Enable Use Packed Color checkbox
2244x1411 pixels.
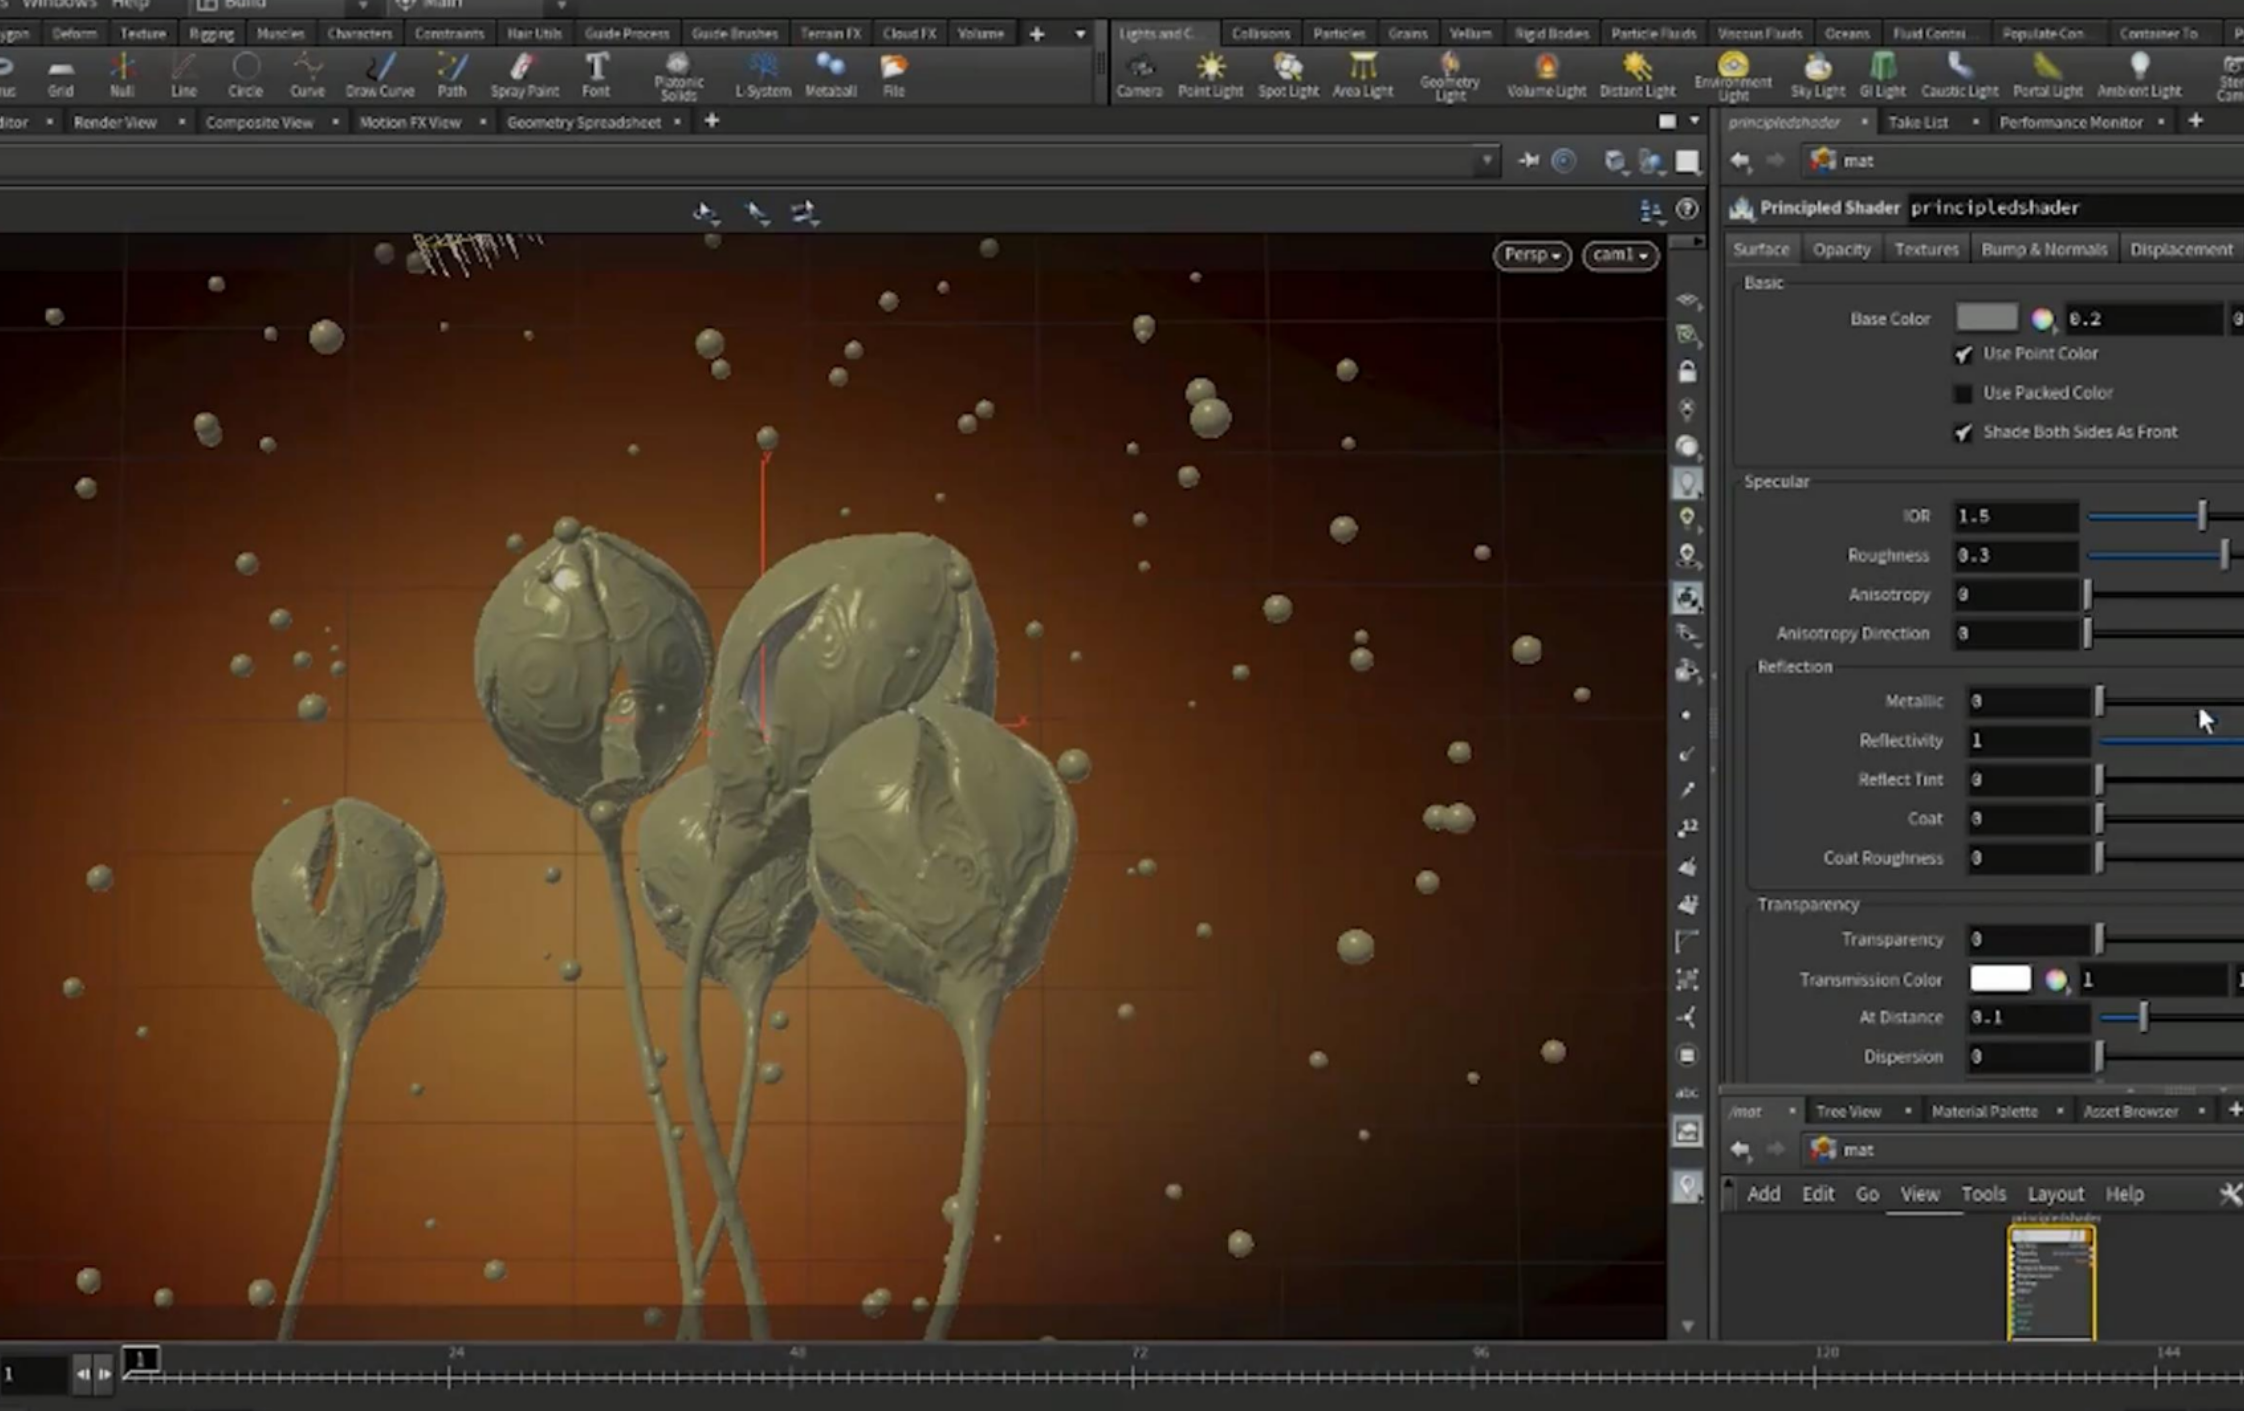[1963, 393]
